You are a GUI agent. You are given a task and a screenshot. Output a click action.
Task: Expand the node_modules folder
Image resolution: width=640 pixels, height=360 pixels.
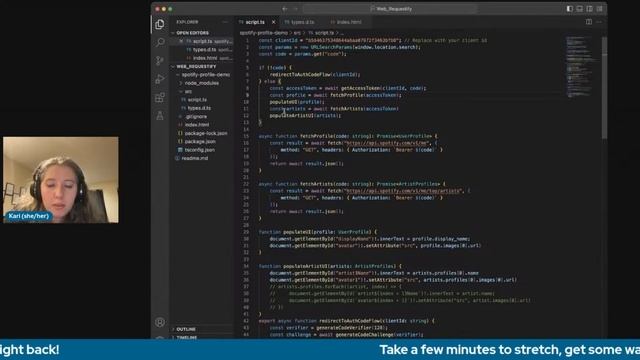pos(202,83)
